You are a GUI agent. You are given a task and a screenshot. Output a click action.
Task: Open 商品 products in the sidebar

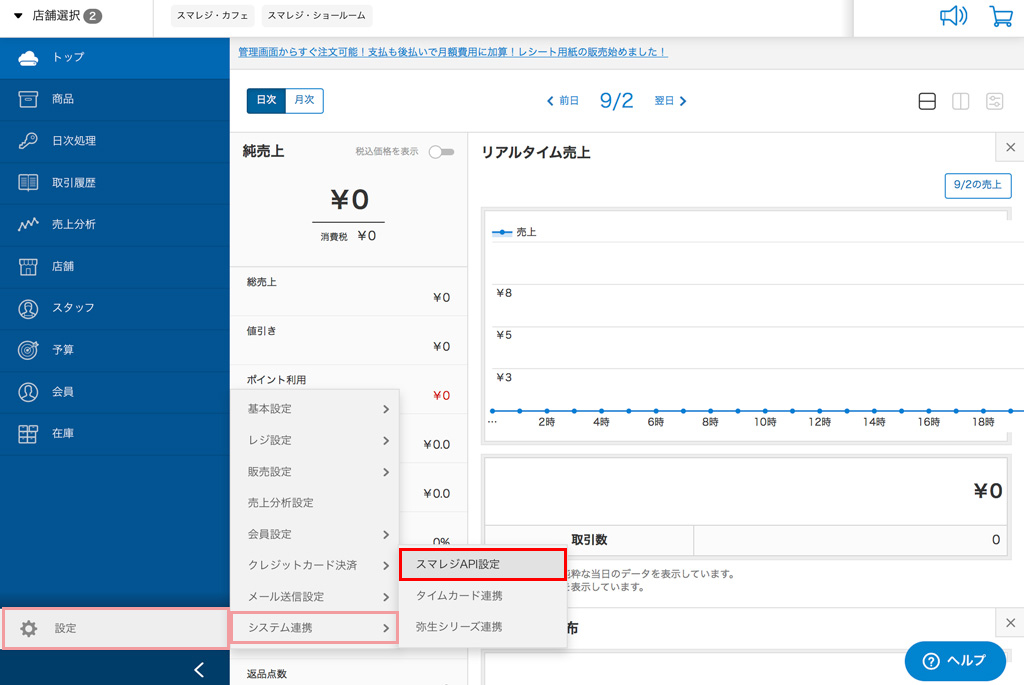[62, 99]
